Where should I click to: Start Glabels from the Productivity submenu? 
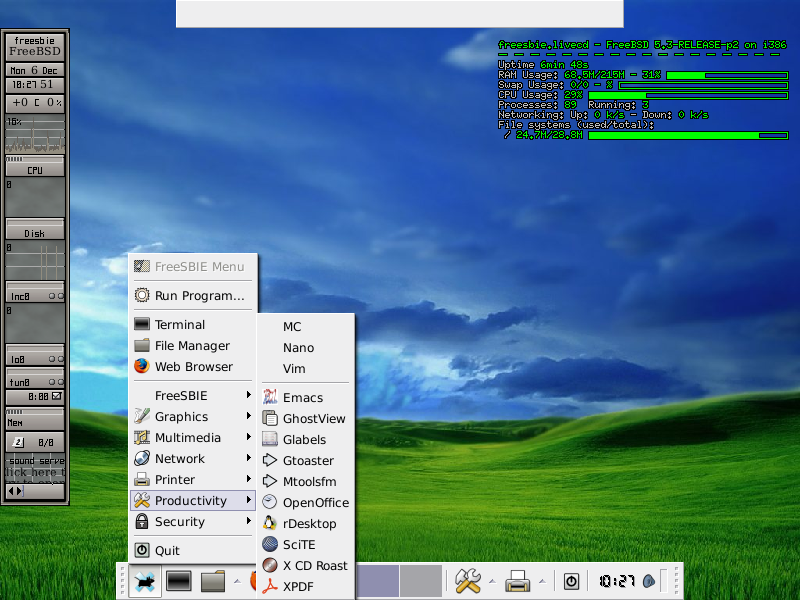click(305, 439)
